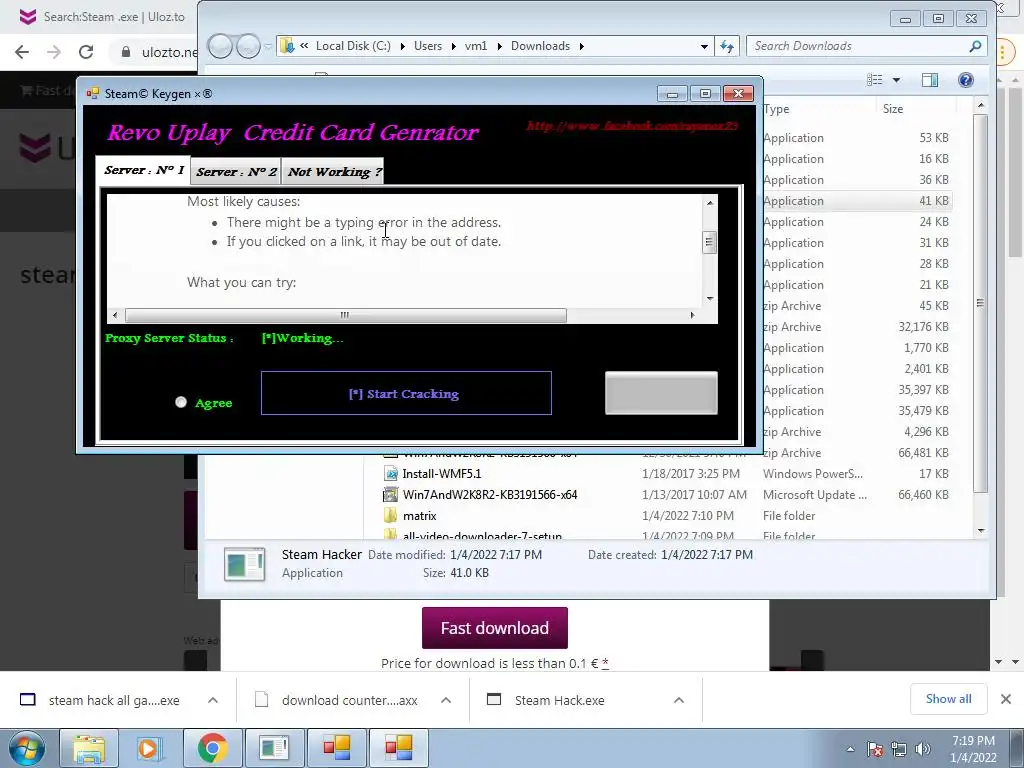1024x768 pixels.
Task: Expand the arrow after Downloads in breadcrumb
Action: pos(581,46)
